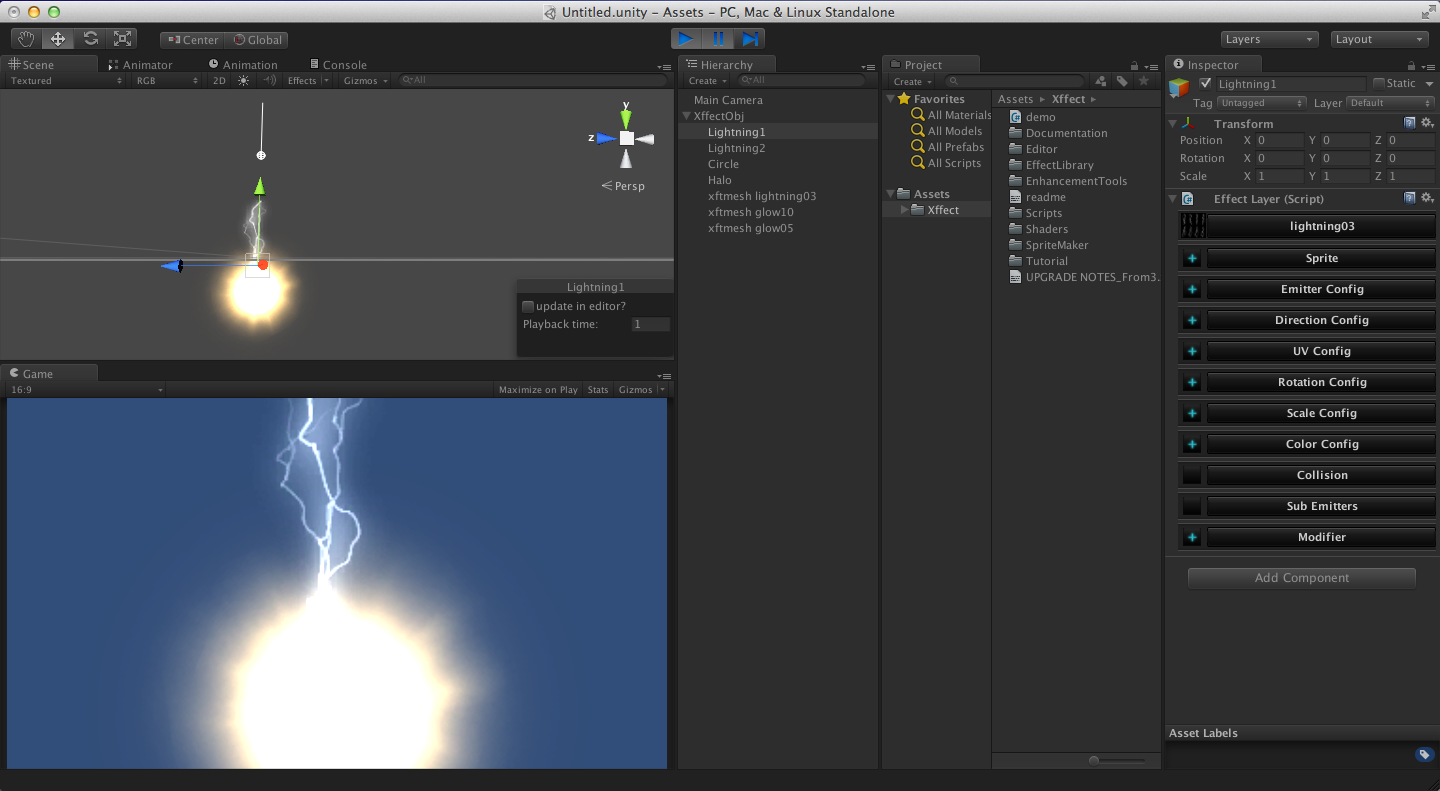Open Transform component gear menu

[x=1427, y=123]
